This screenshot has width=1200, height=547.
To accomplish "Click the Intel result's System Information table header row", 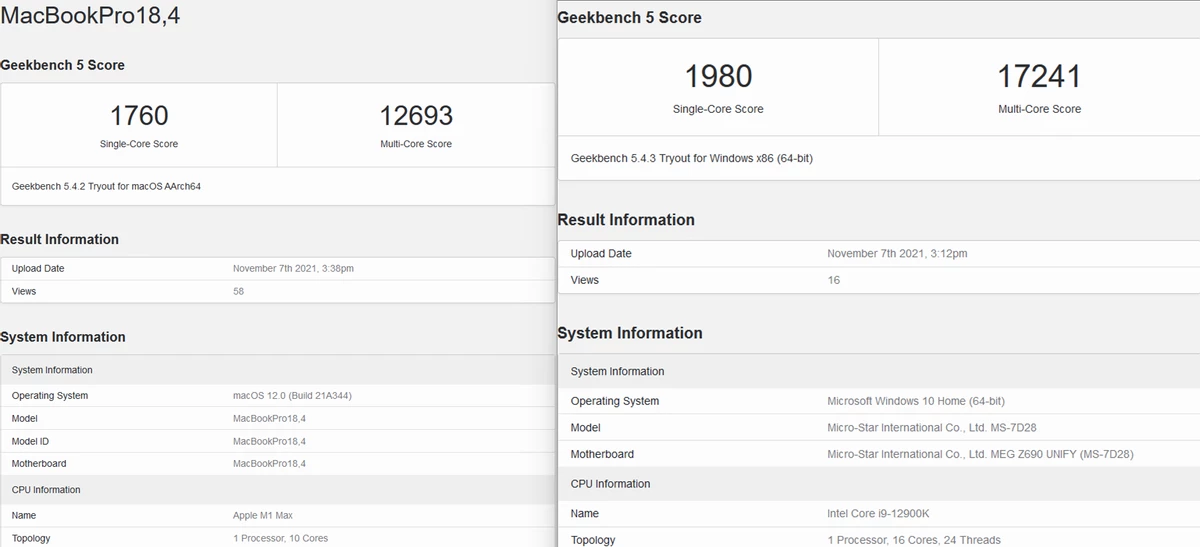I will 879,371.
